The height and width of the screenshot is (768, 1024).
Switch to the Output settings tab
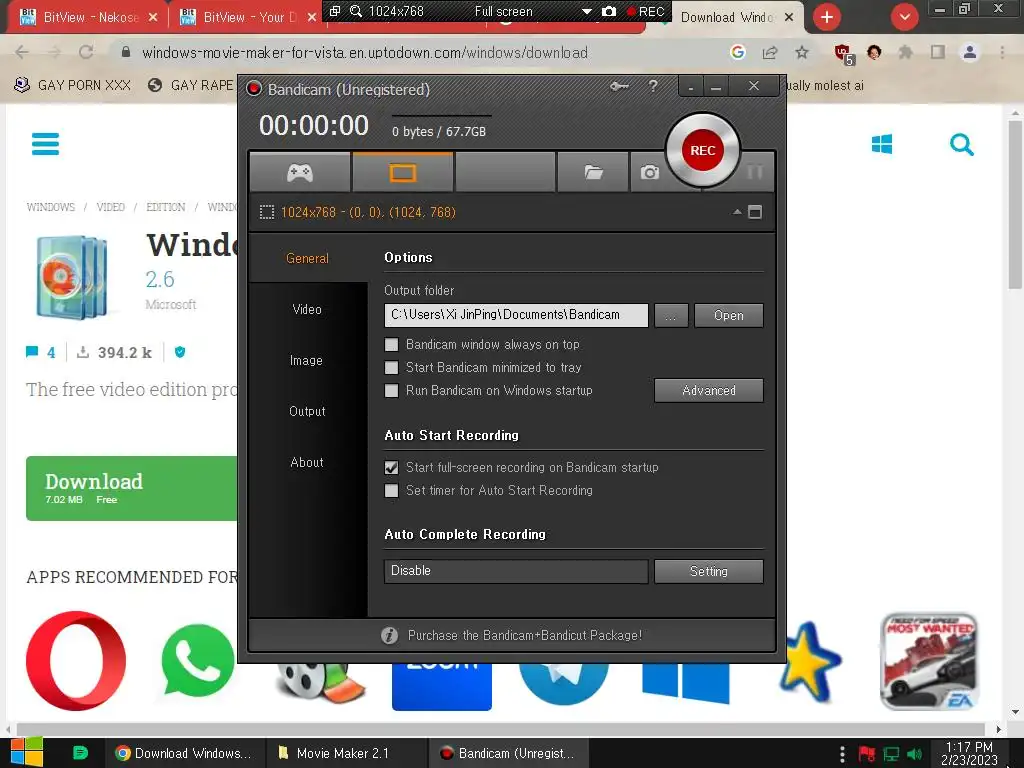point(308,411)
